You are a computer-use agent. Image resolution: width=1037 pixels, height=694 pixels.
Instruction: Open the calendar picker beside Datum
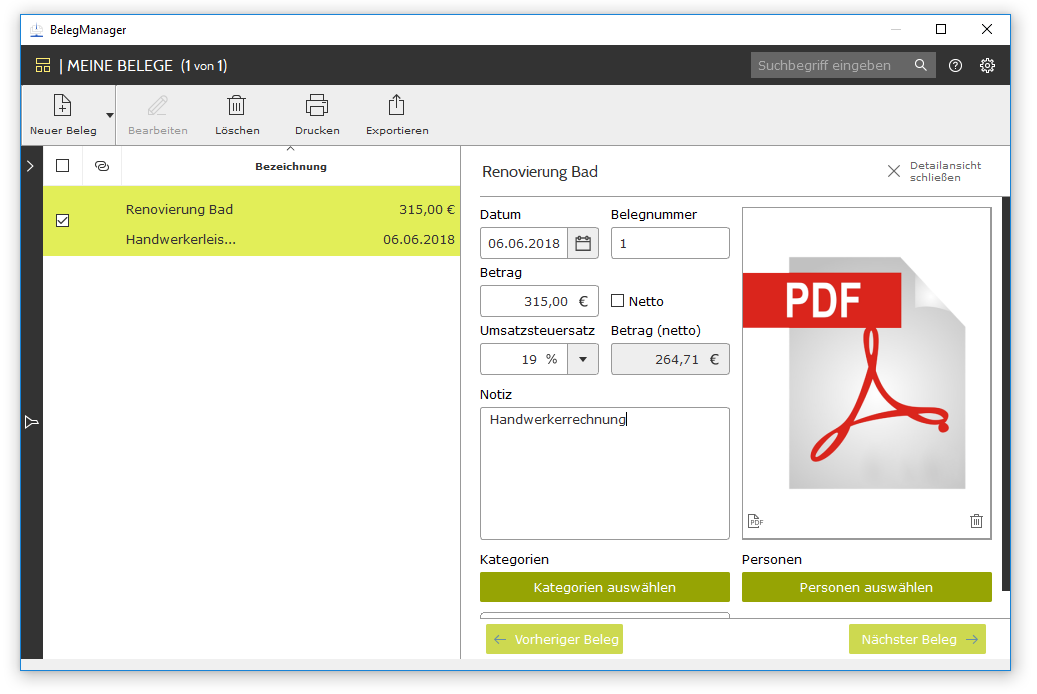pyautogui.click(x=583, y=243)
